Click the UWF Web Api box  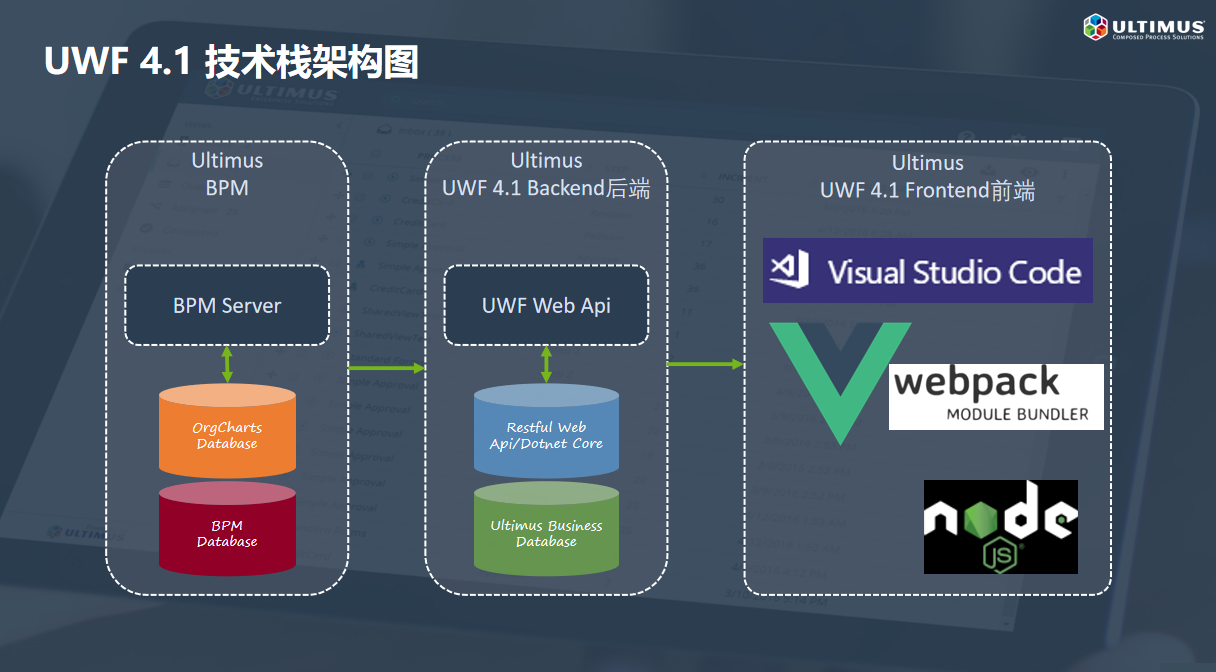pos(546,306)
